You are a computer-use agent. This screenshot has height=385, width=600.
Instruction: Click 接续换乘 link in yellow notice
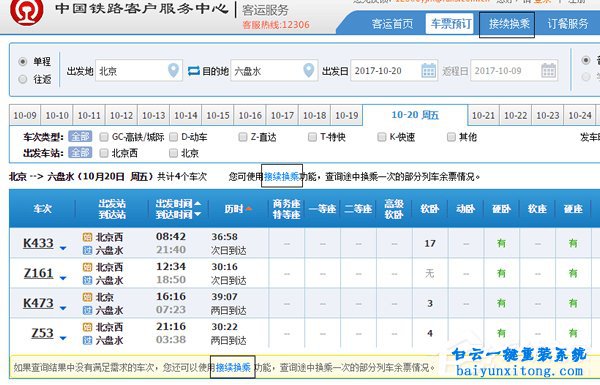(233, 367)
